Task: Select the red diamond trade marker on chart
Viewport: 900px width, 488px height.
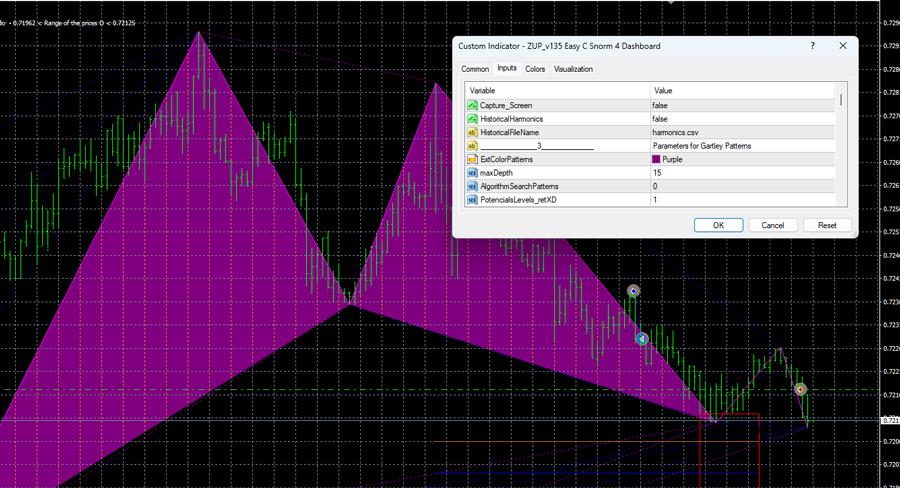Action: 800,390
